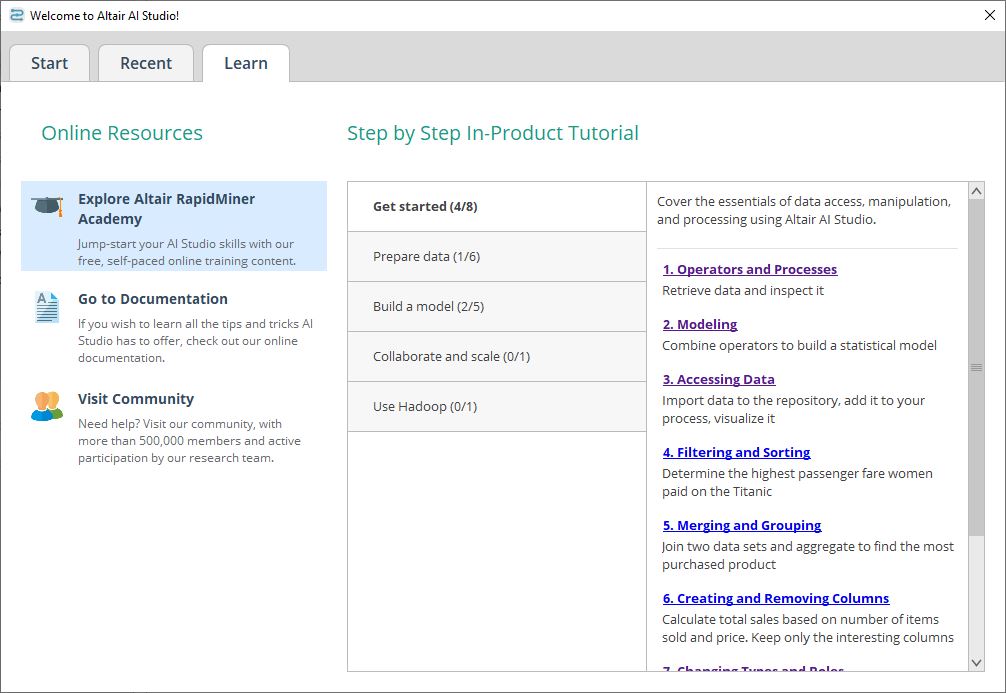Open the Filtering and Sorting tutorial
Viewport: 1006px width, 693px height.
737,452
